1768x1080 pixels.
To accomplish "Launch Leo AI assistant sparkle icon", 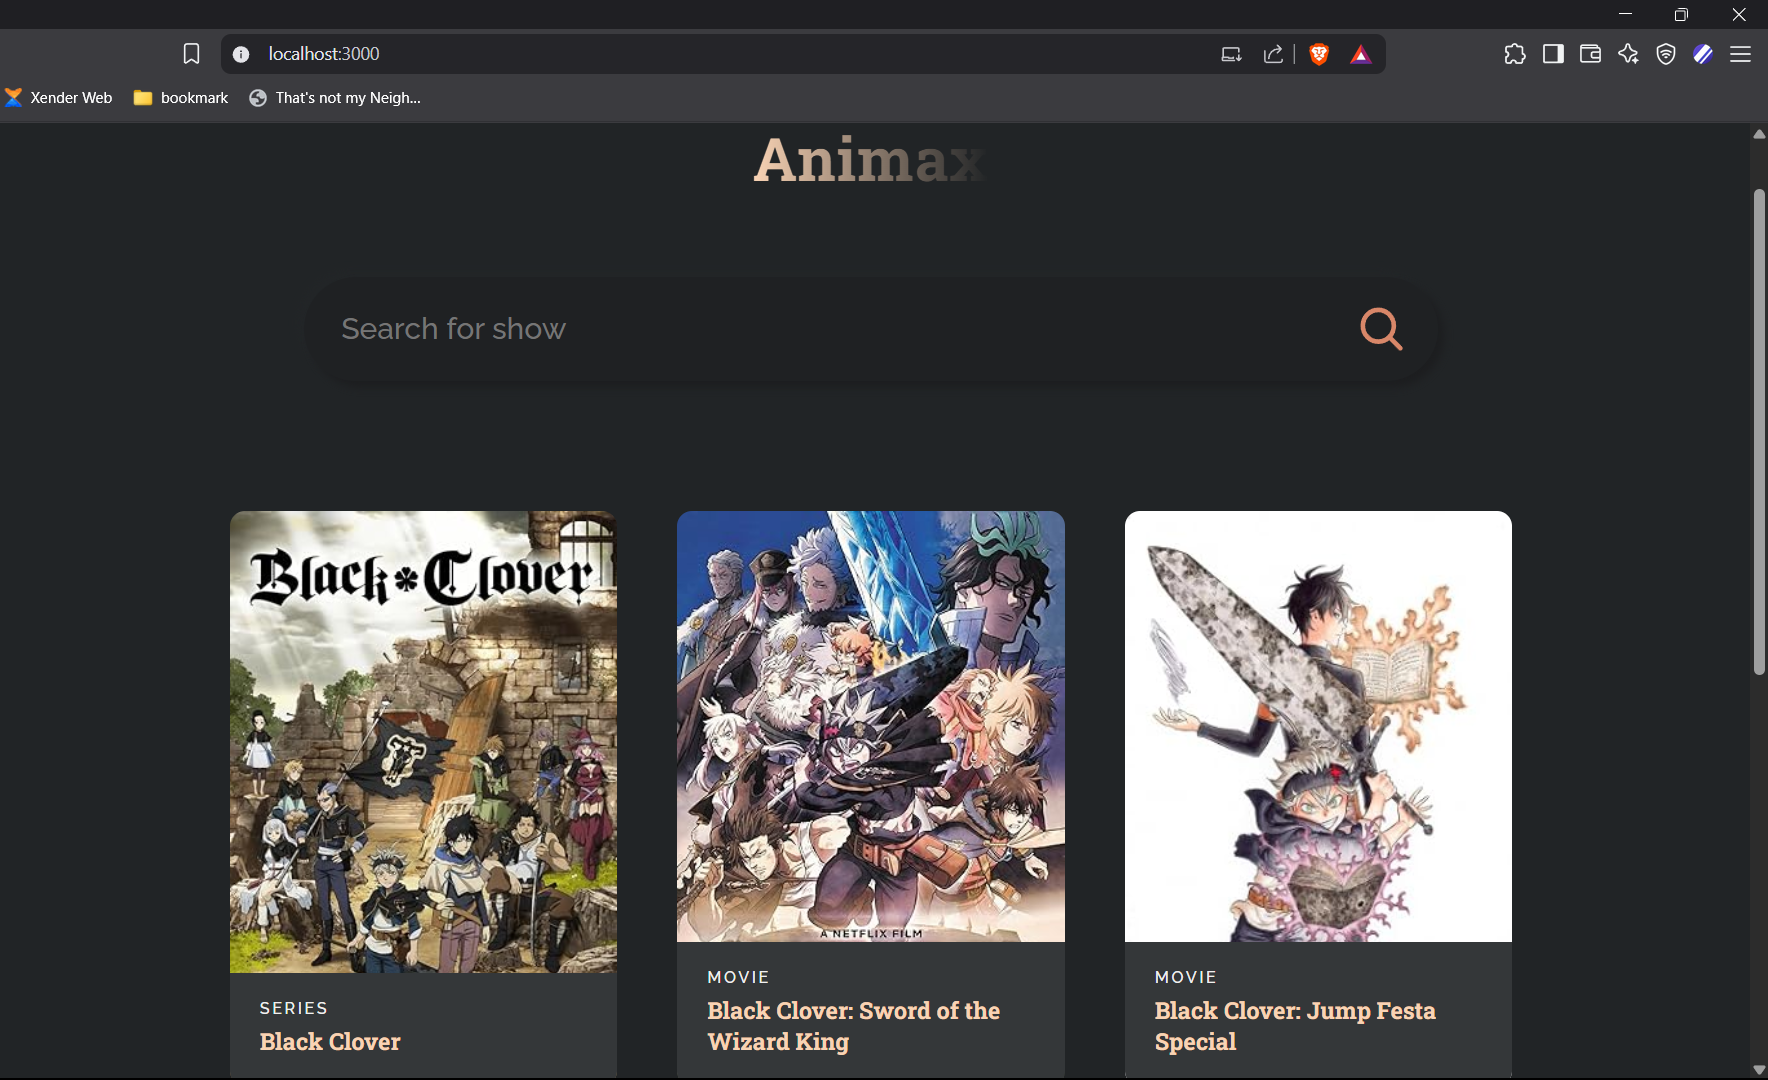I will click(1628, 54).
